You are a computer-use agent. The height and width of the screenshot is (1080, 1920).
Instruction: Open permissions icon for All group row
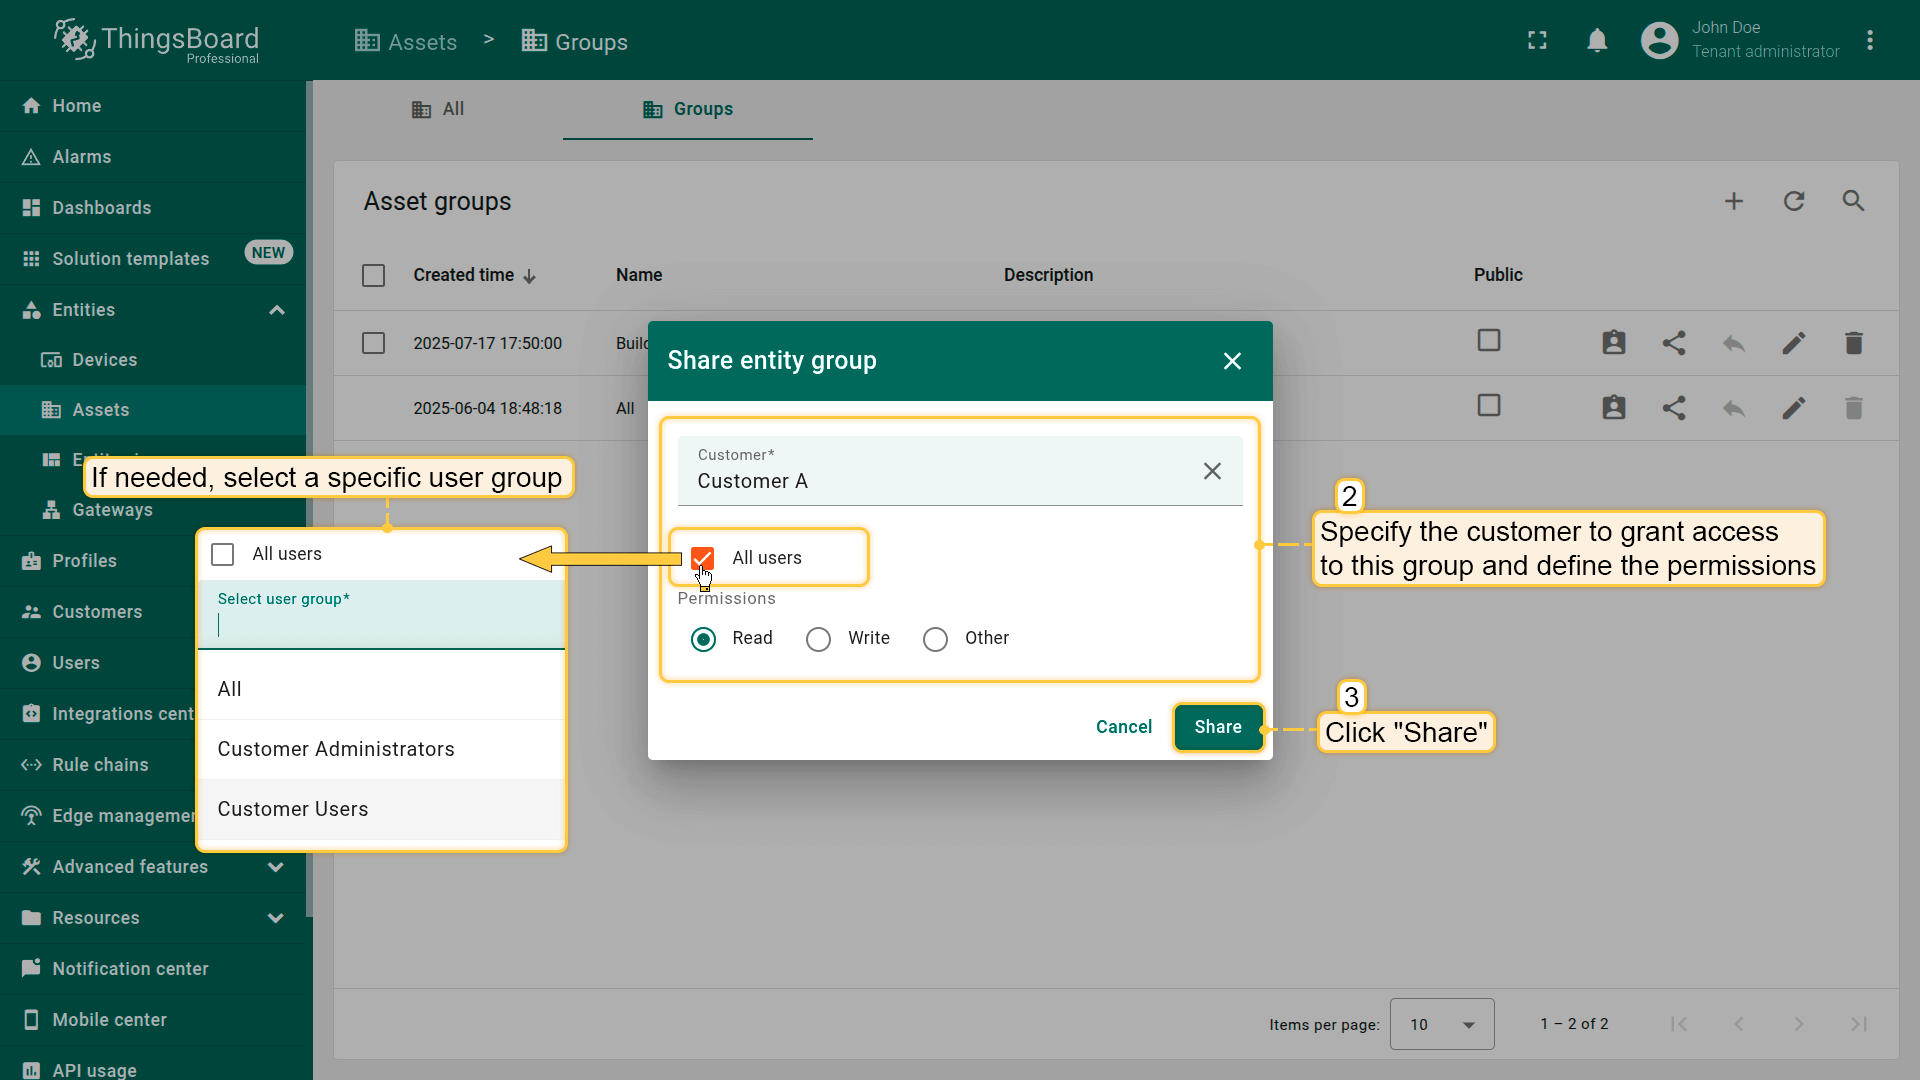point(1613,408)
